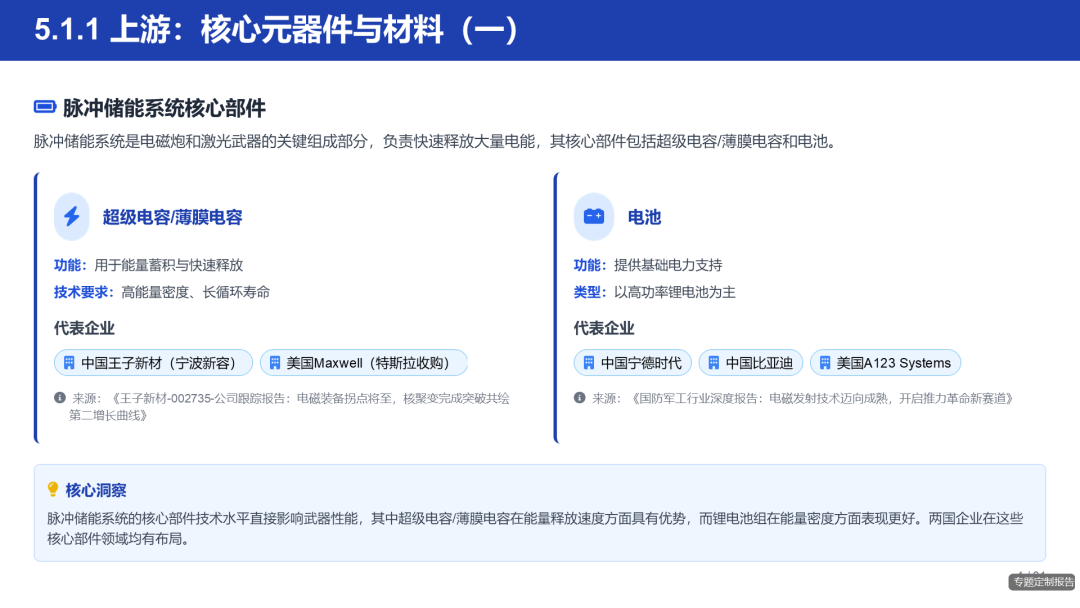Screen dimensions: 1080x608
Task: Select the lightning bolt icon beside 超级电容/薄膜电容
Action: [71, 217]
